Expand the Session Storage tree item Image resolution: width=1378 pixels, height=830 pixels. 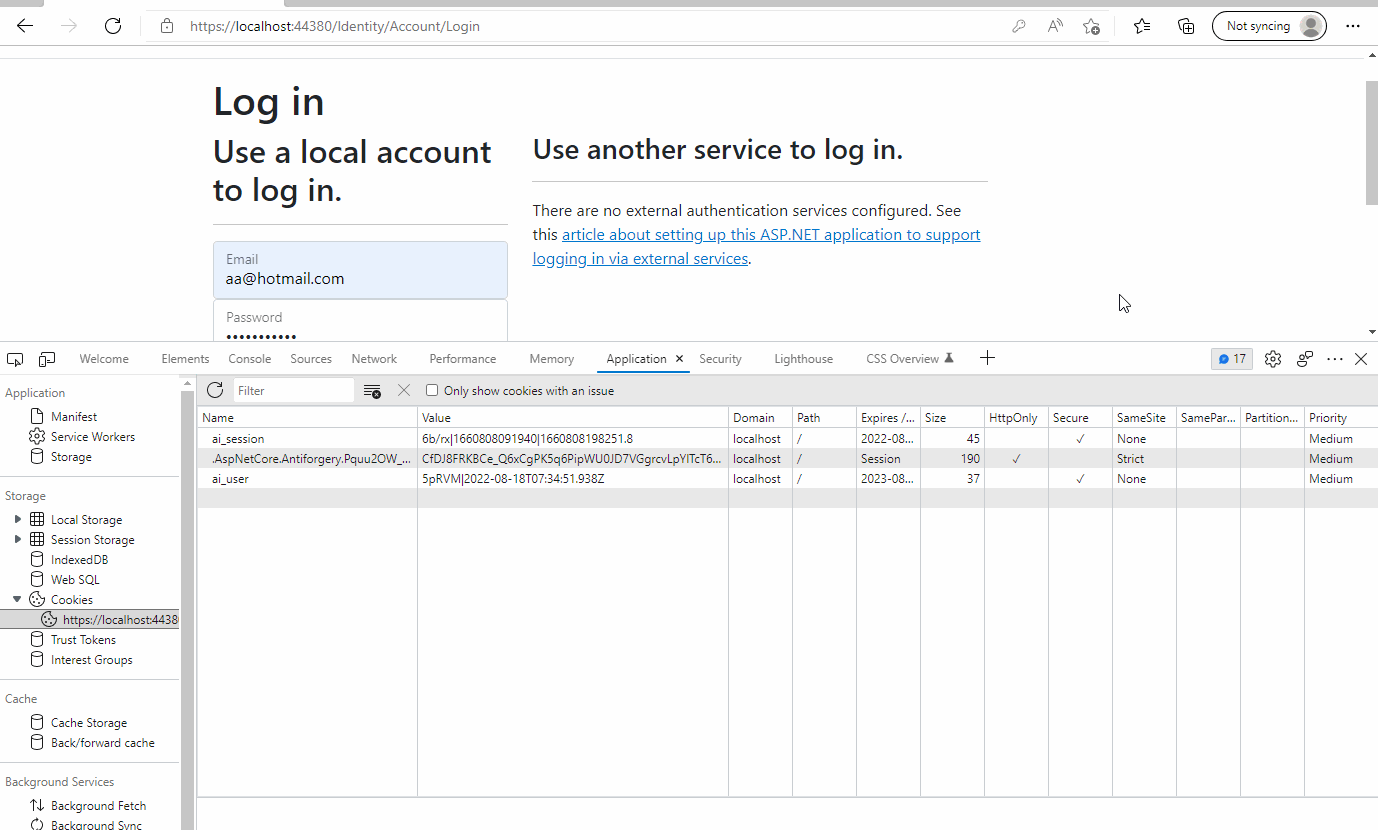[17, 539]
